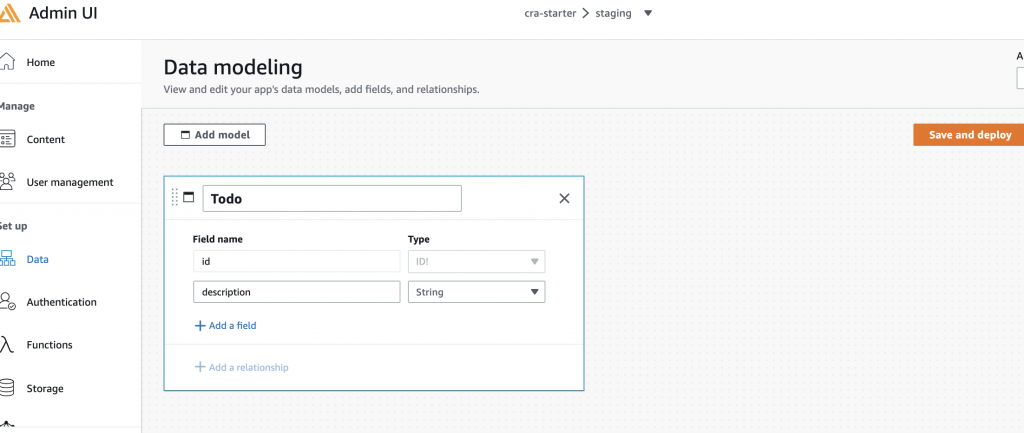Click the Manage section label

pos(16,106)
